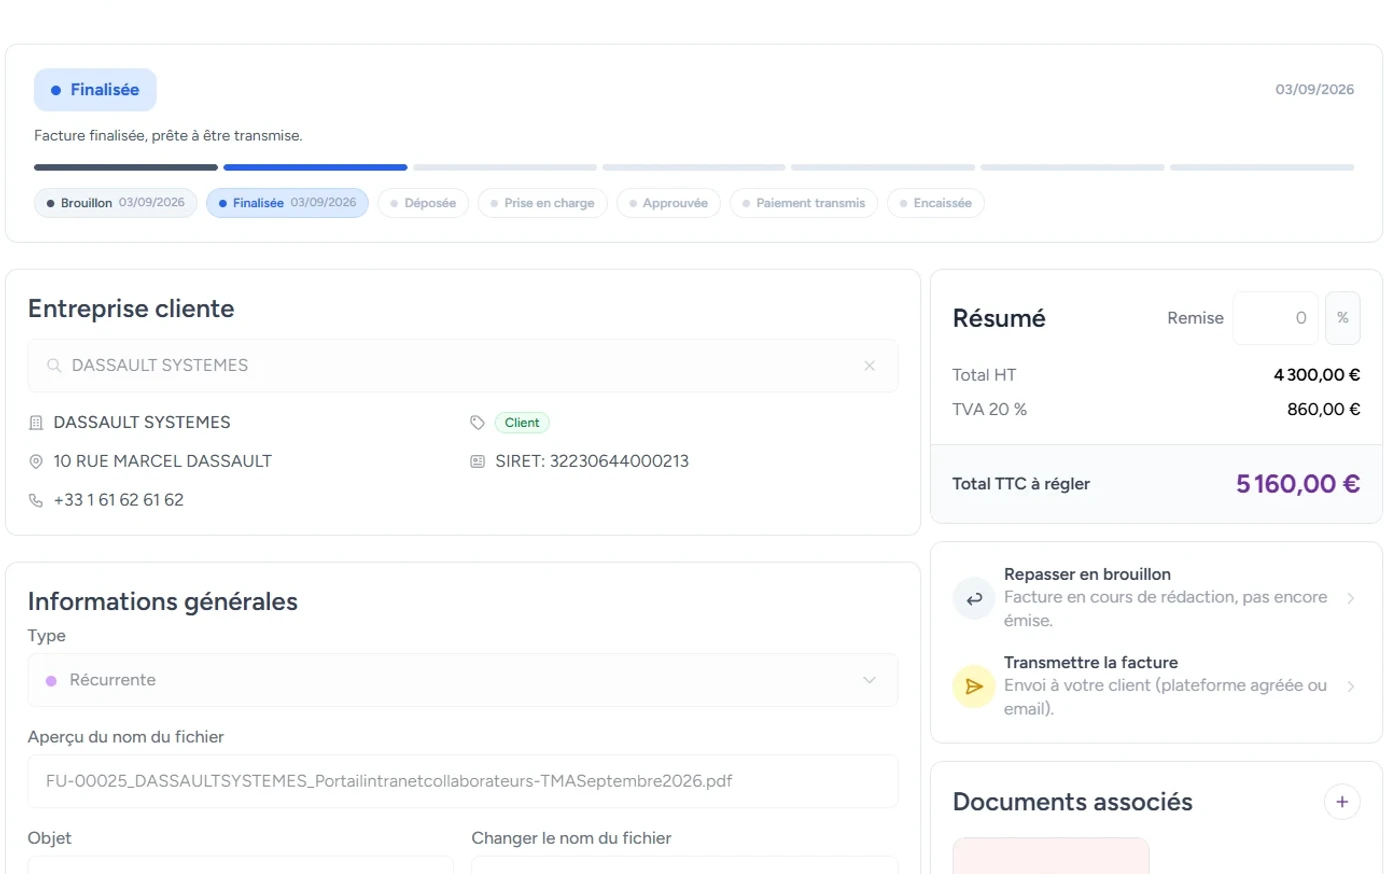1400x874 pixels.
Task: Click the Finalisée status badge at top
Action: pyautogui.click(x=95, y=90)
